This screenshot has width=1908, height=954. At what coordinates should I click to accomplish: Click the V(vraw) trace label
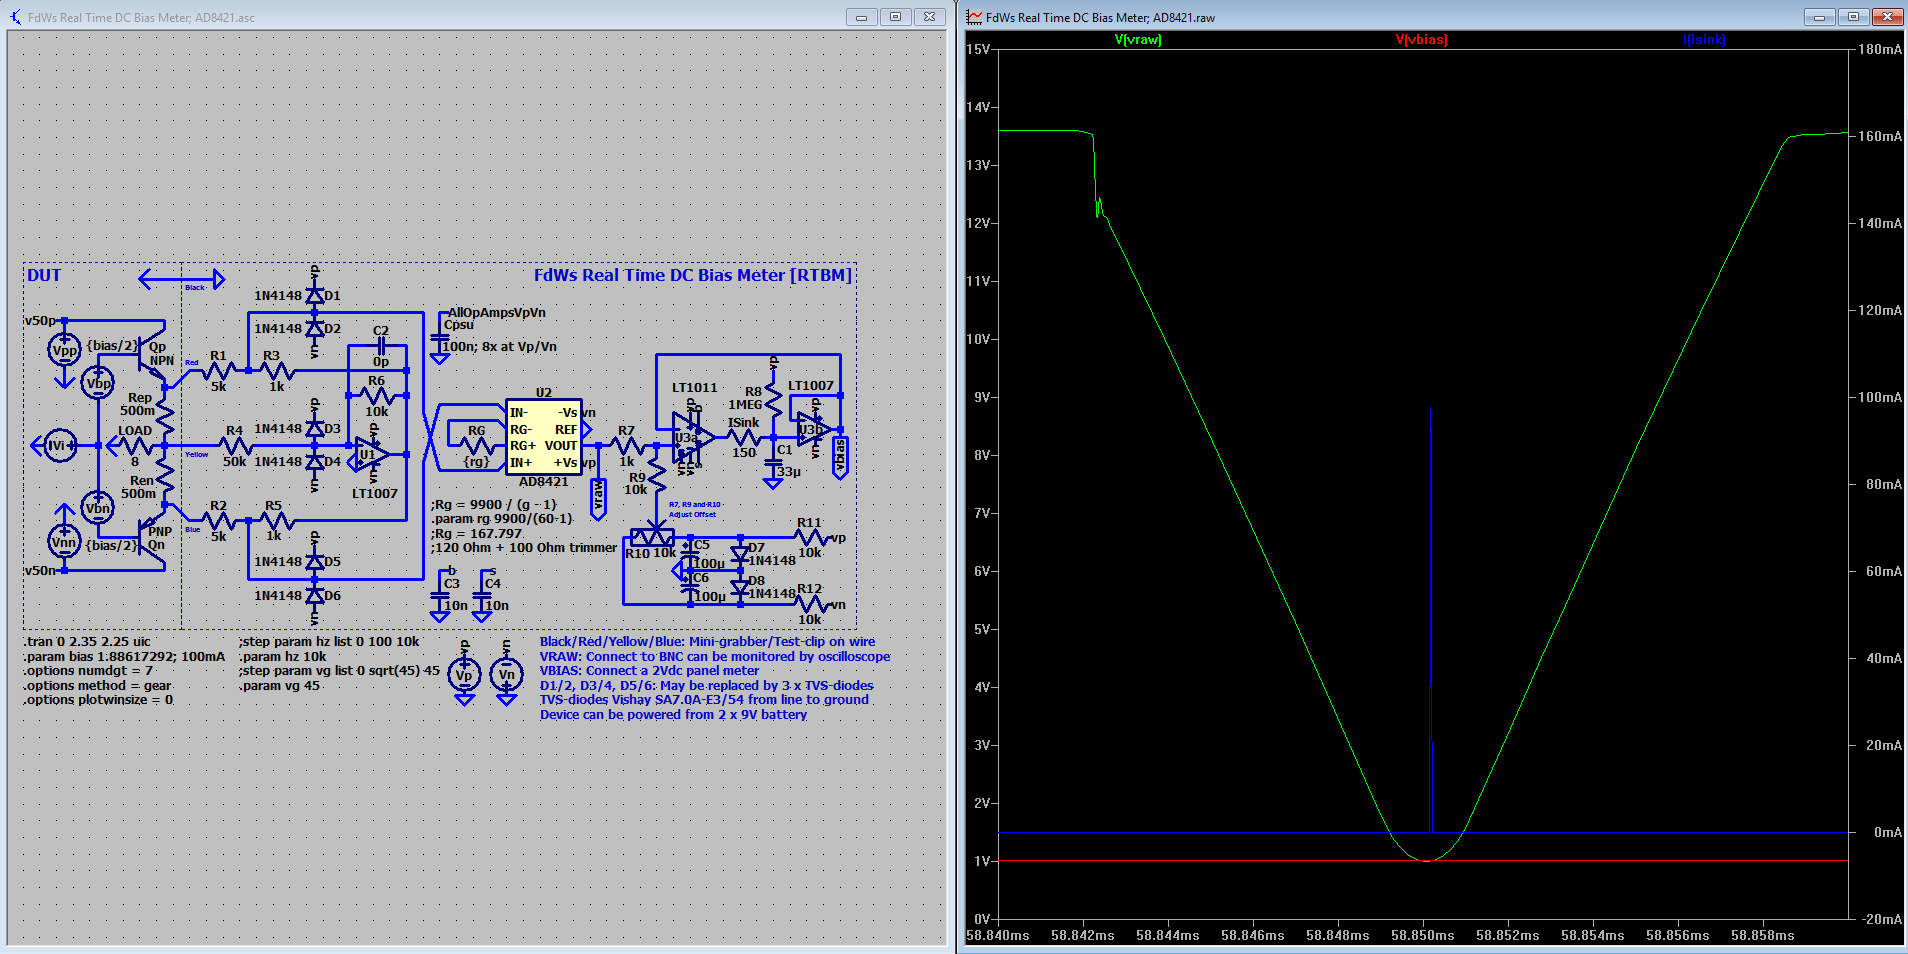tap(1138, 40)
